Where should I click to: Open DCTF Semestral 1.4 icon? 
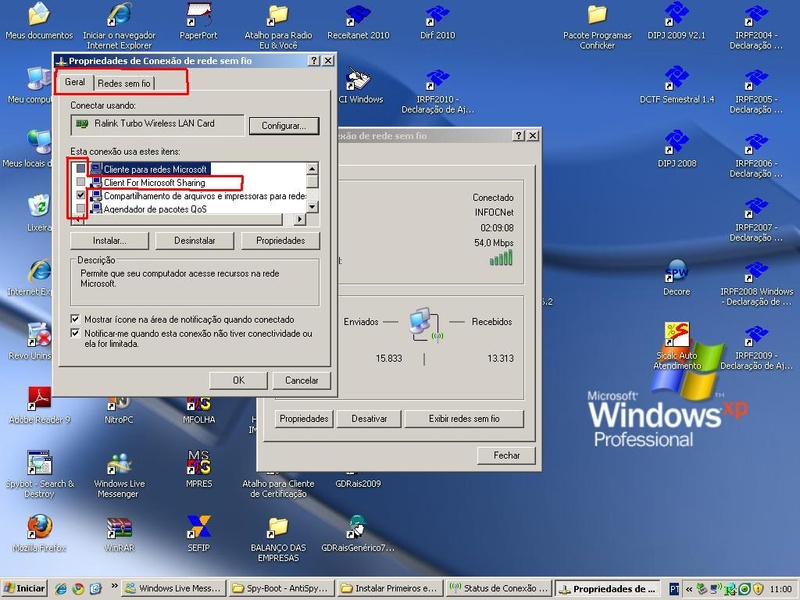pos(677,86)
